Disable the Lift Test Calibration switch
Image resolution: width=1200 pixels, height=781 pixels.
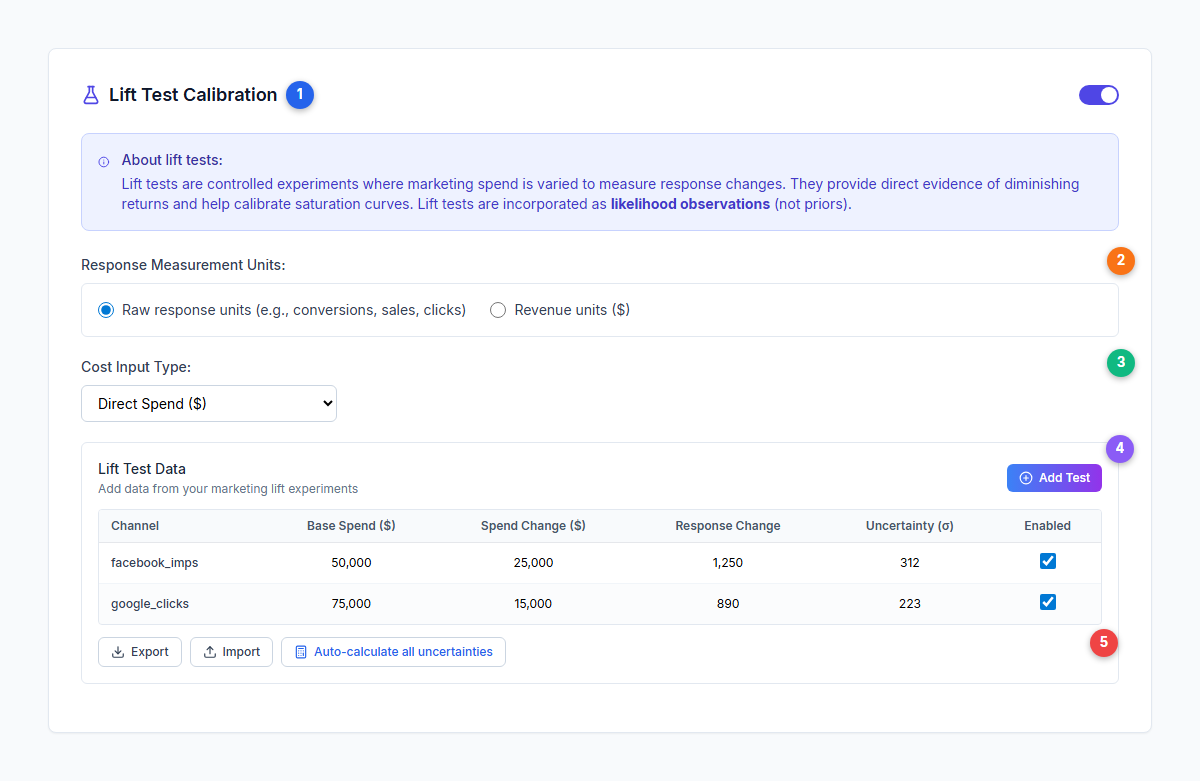tap(1098, 95)
